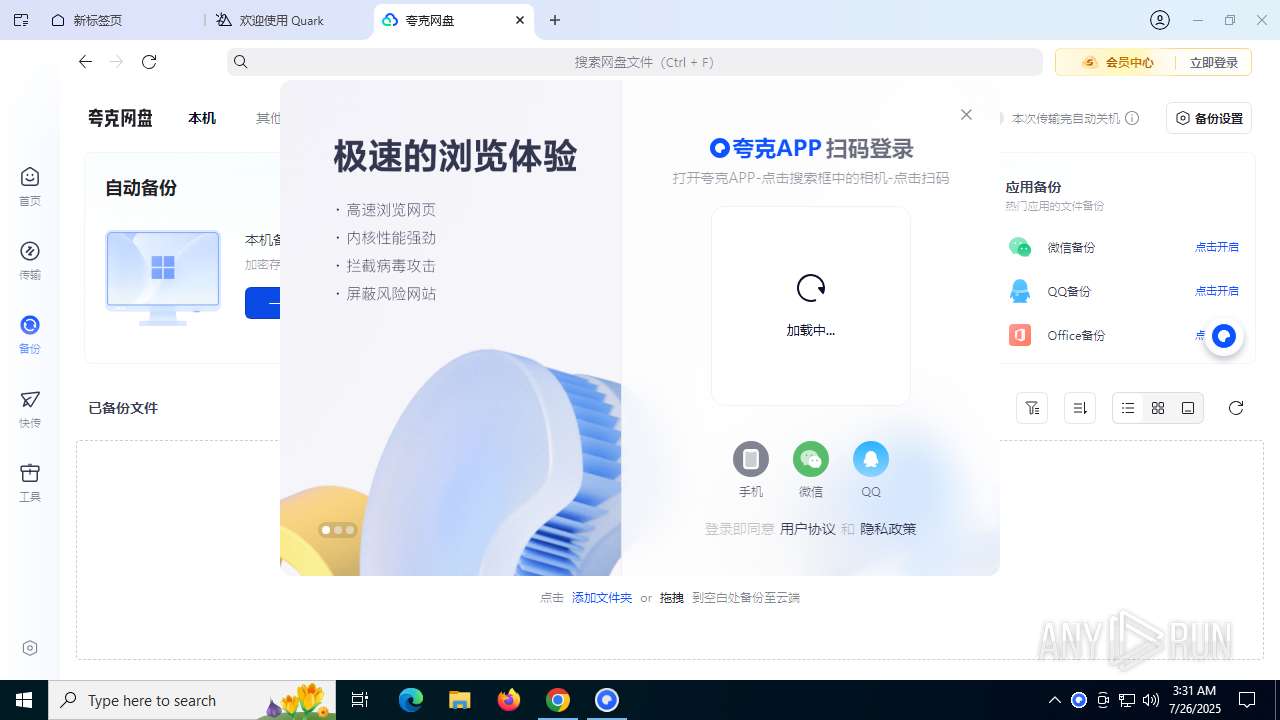Click info icon beside 本次传输完自动关机
1280x720 pixels.
coord(1132,118)
